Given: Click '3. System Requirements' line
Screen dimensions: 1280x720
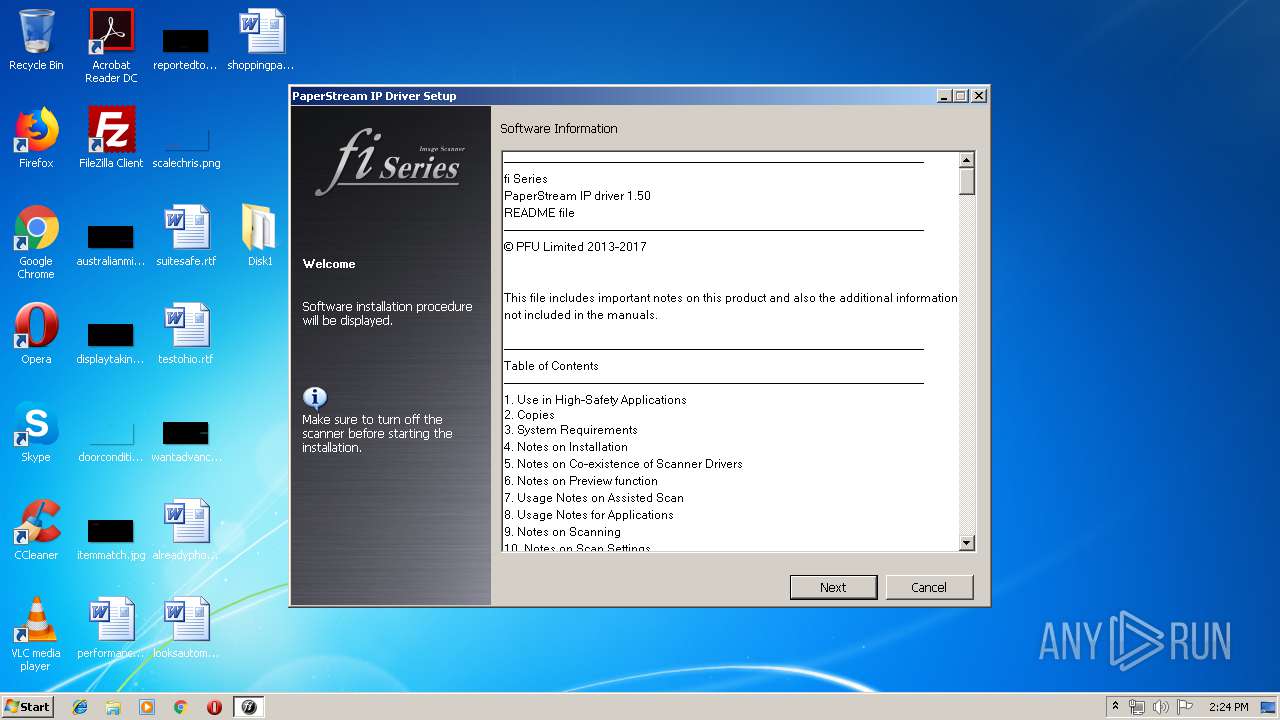Looking at the screenshot, I should (571, 430).
